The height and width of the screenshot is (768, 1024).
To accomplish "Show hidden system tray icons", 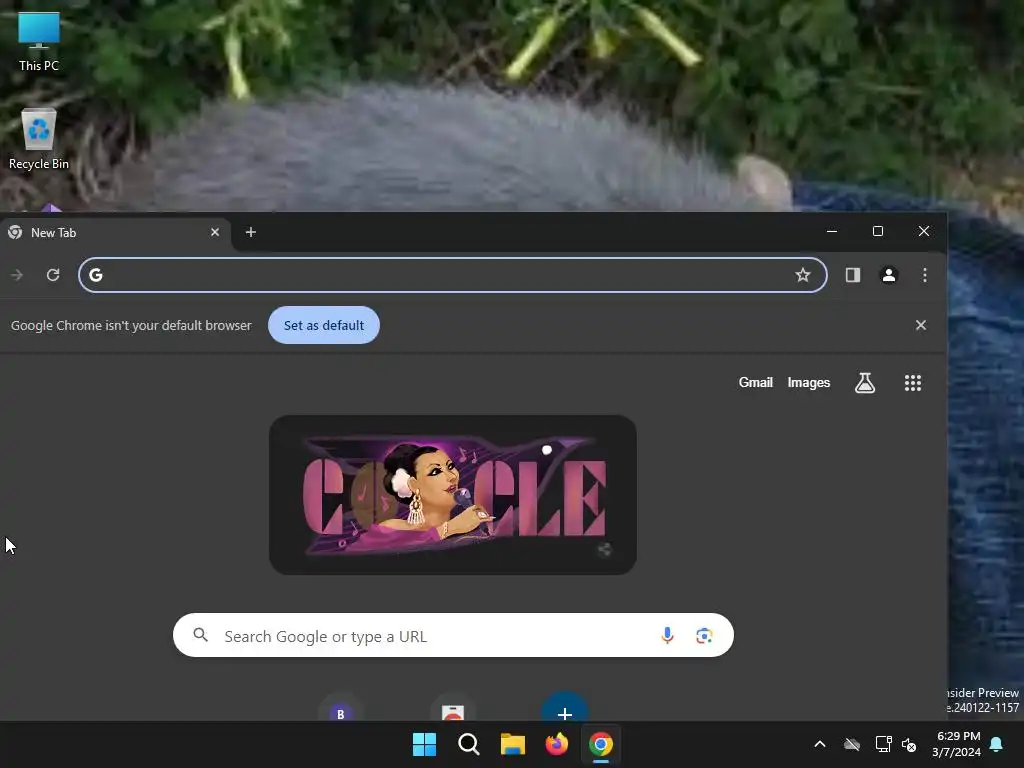I will click(x=820, y=744).
